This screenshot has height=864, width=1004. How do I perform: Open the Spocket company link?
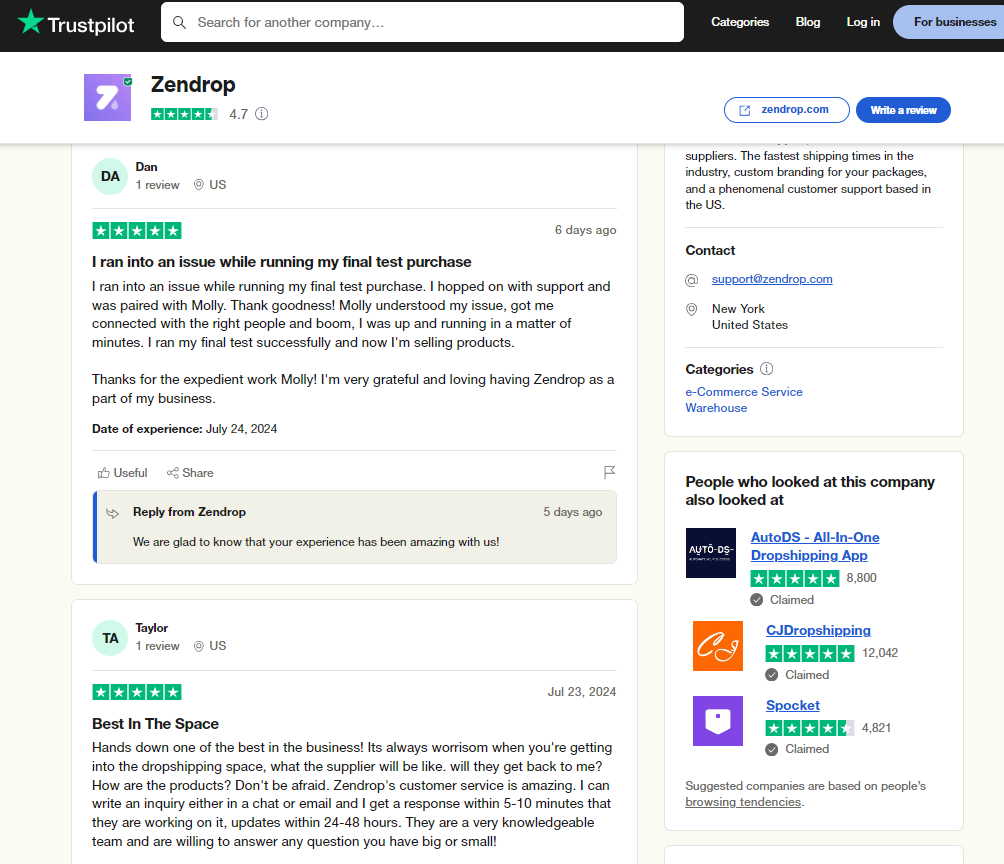pos(793,705)
